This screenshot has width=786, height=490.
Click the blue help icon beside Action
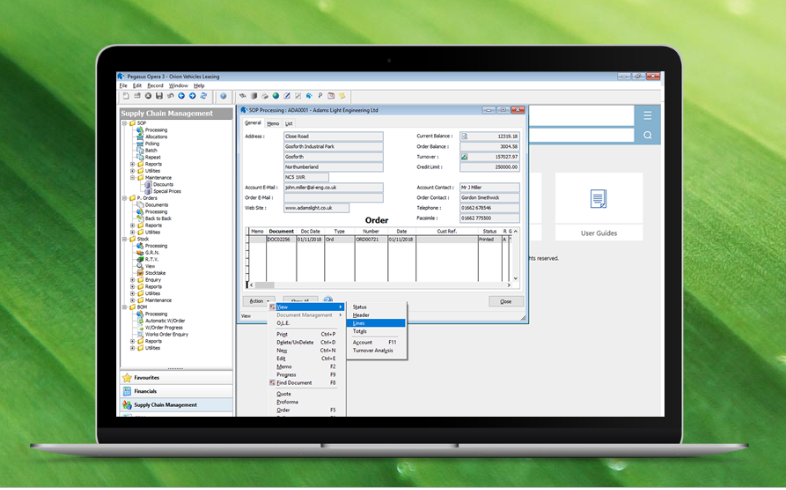(327, 300)
